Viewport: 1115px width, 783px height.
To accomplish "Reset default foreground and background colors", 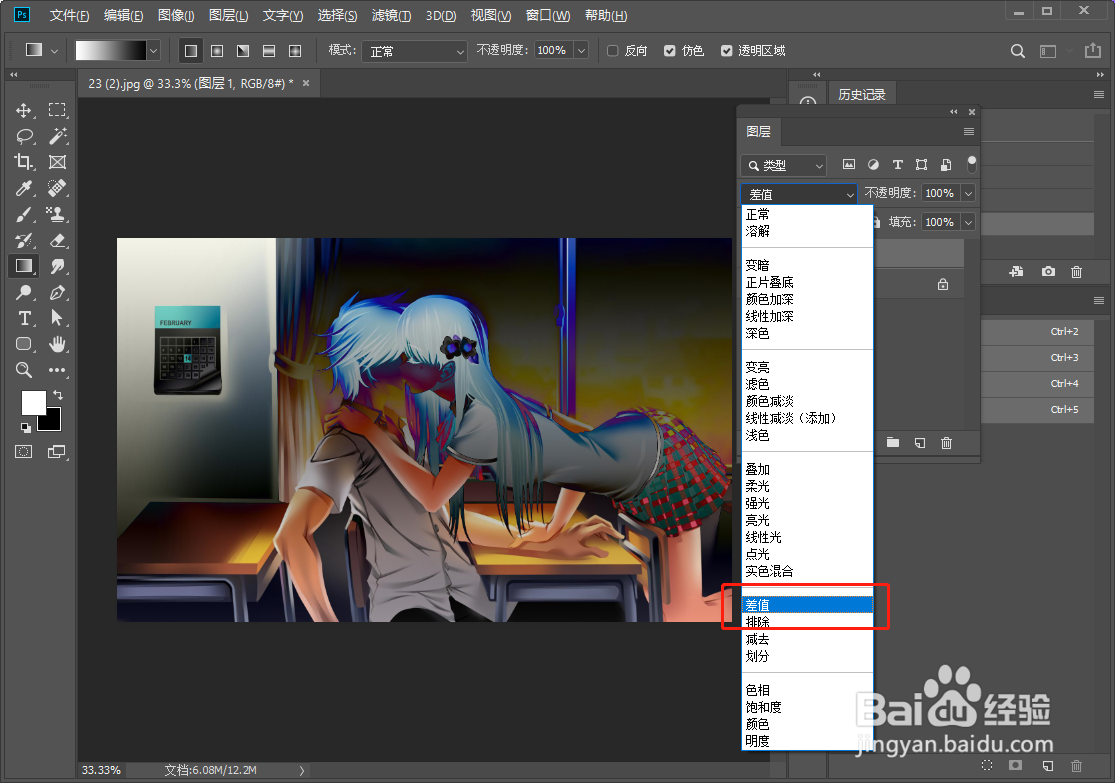I will click(26, 427).
